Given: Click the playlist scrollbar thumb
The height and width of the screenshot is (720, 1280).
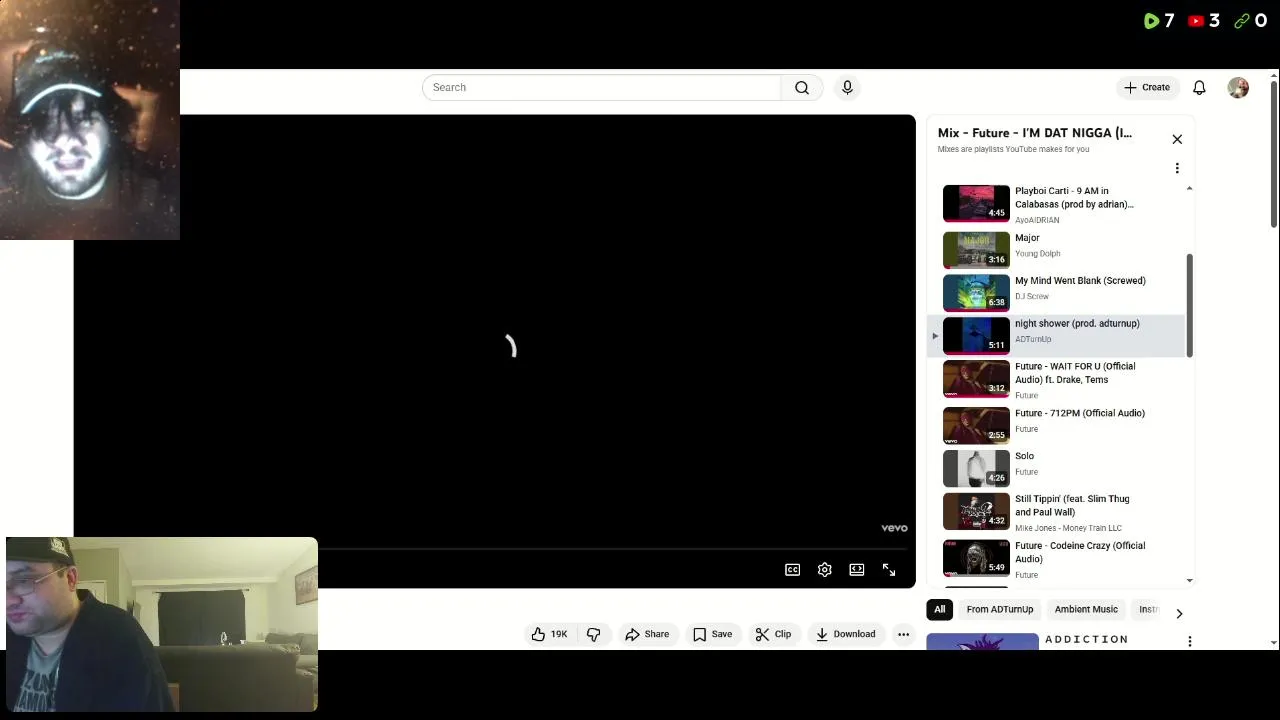Looking at the screenshot, I should pyautogui.click(x=1189, y=305).
